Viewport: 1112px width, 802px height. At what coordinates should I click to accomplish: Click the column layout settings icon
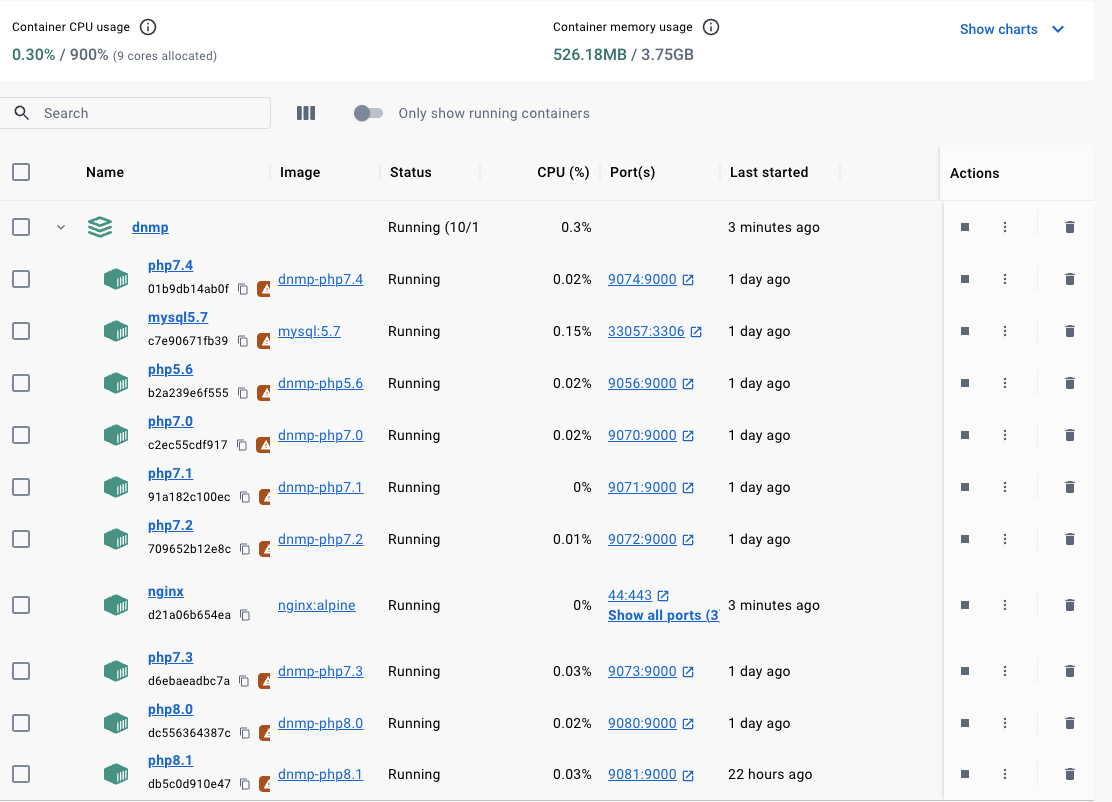click(x=306, y=113)
